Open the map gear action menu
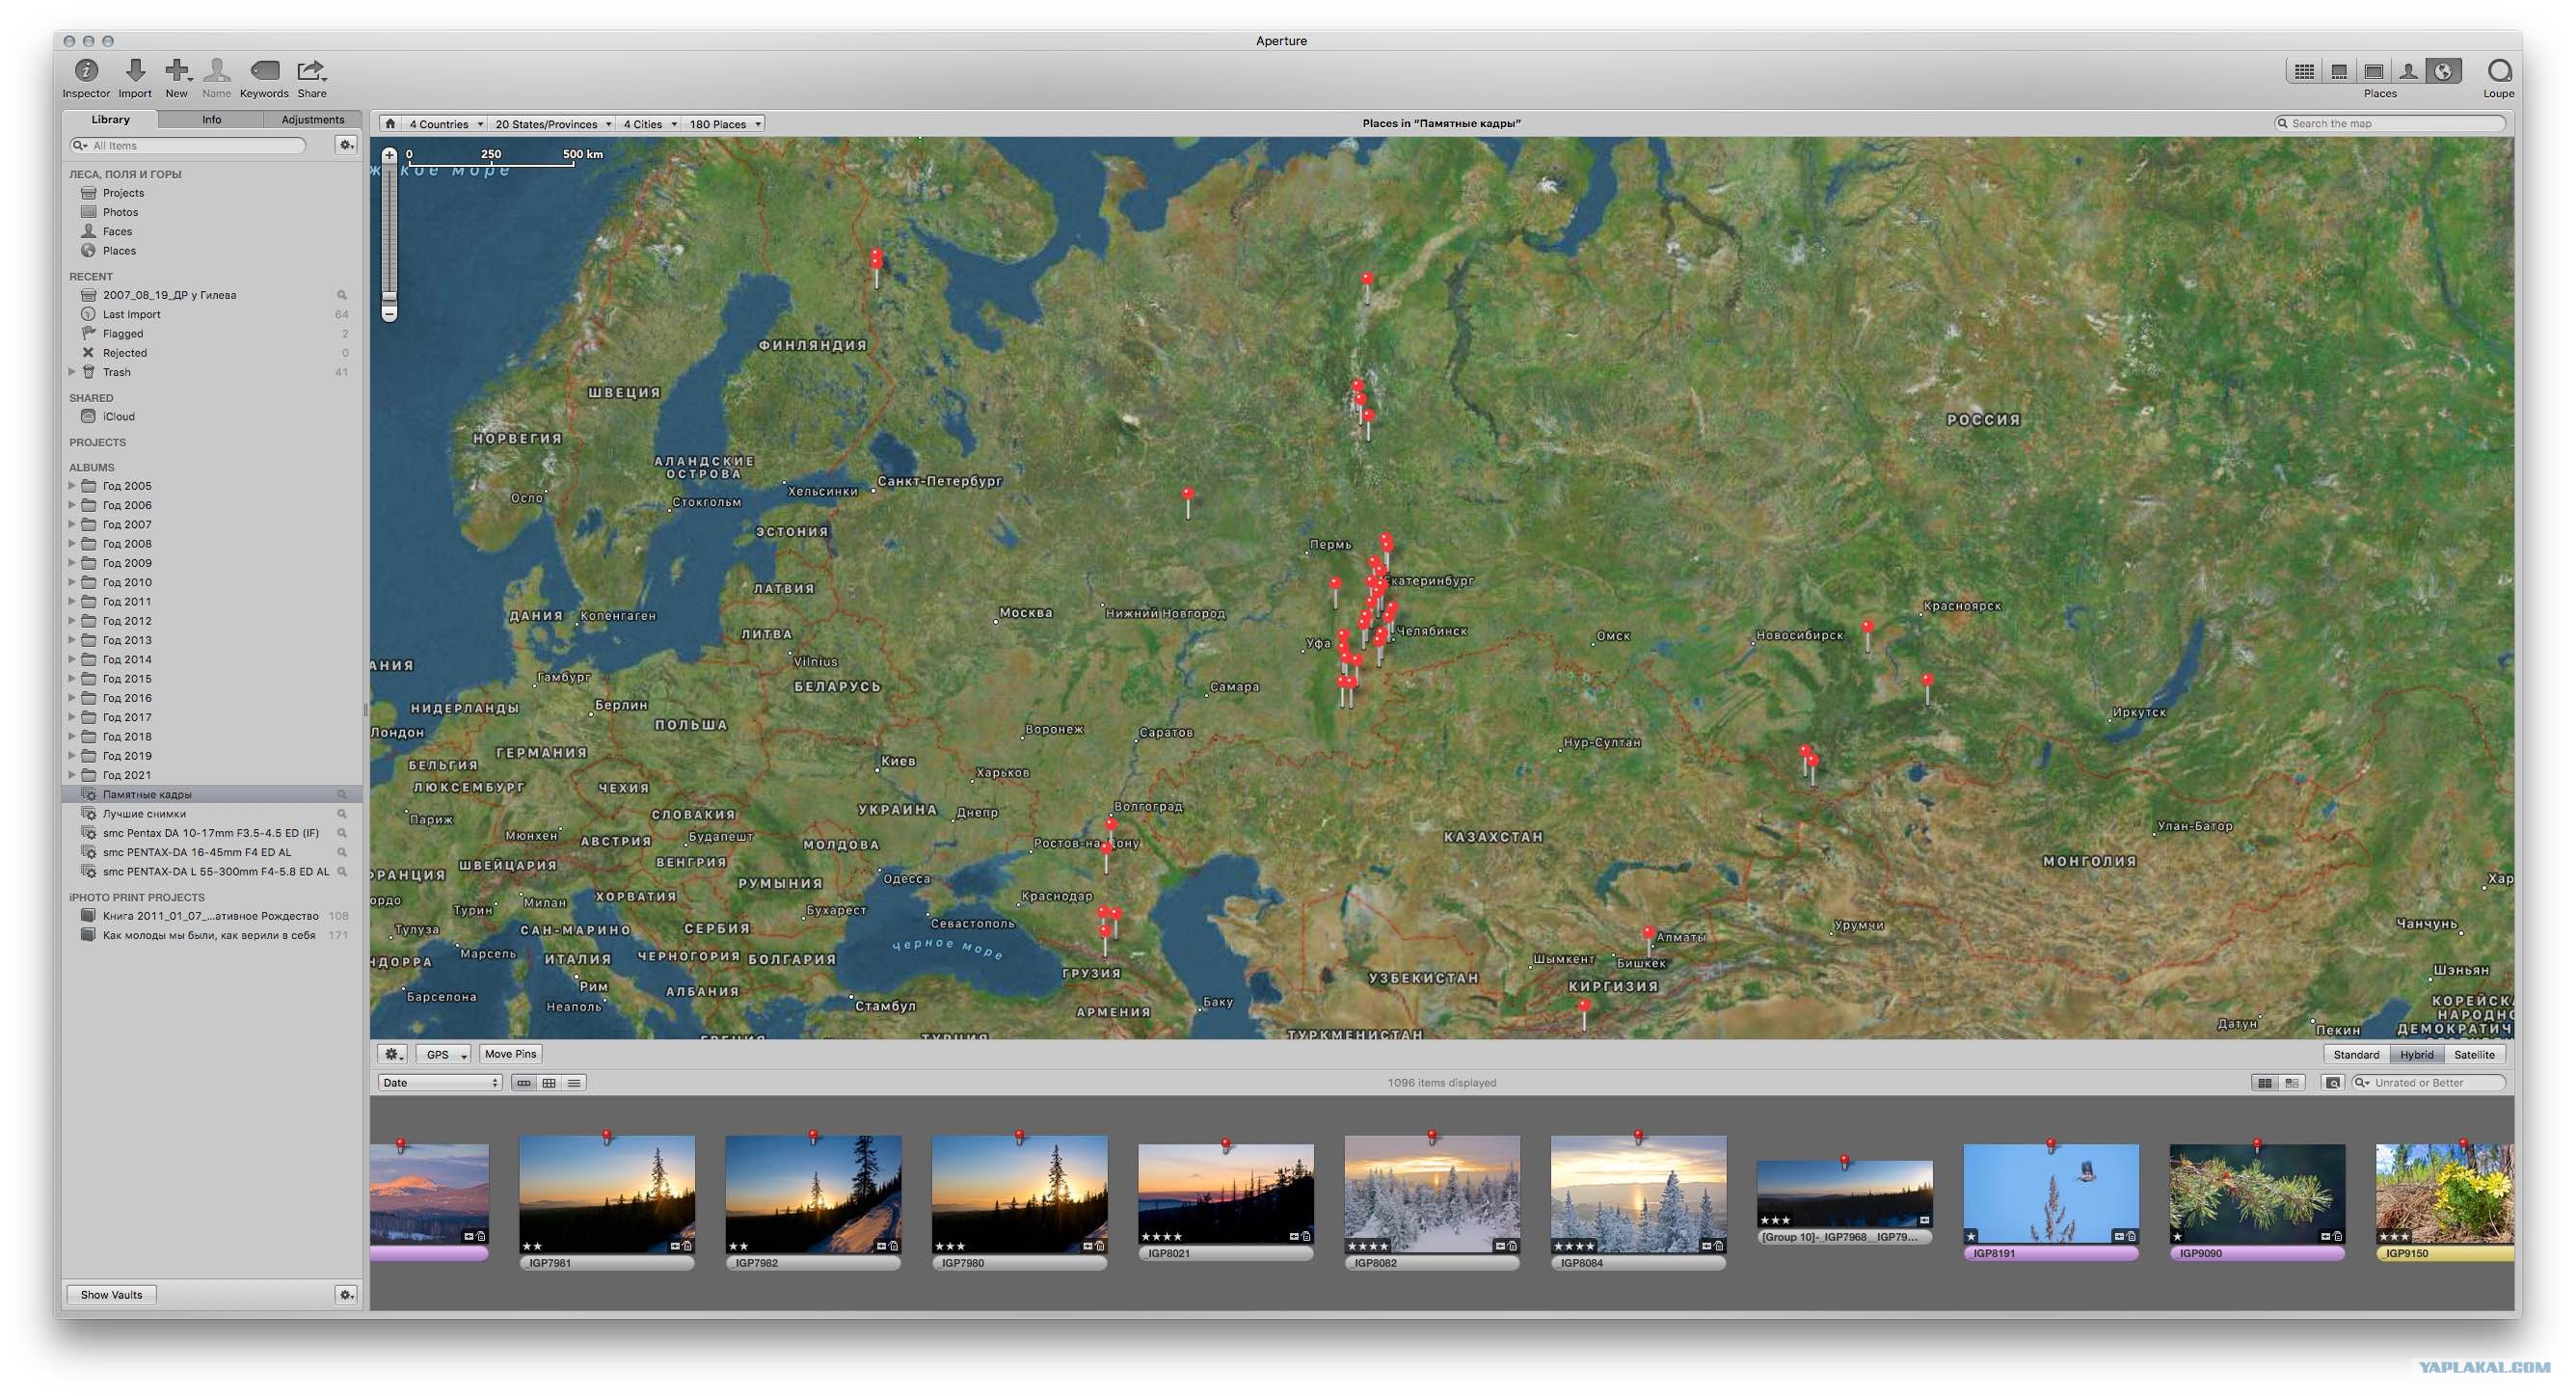 click(393, 1054)
